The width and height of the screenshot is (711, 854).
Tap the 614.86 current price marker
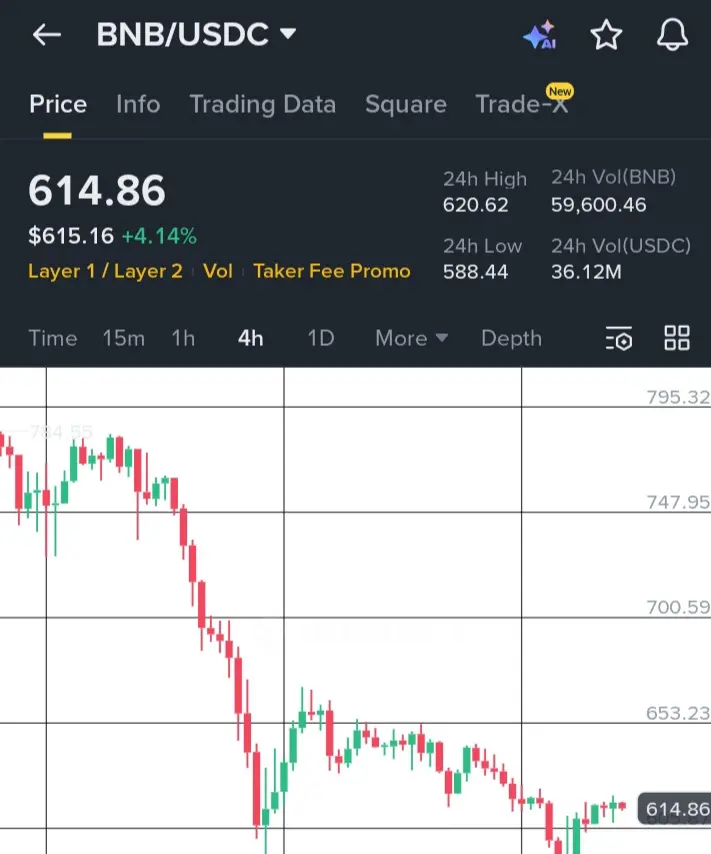pyautogui.click(x=676, y=810)
